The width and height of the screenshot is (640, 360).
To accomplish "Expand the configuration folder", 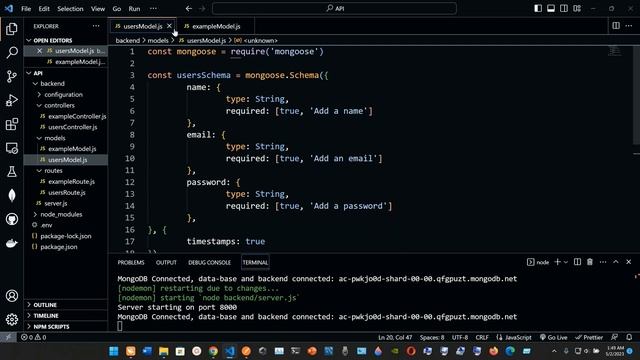I will tap(63, 95).
